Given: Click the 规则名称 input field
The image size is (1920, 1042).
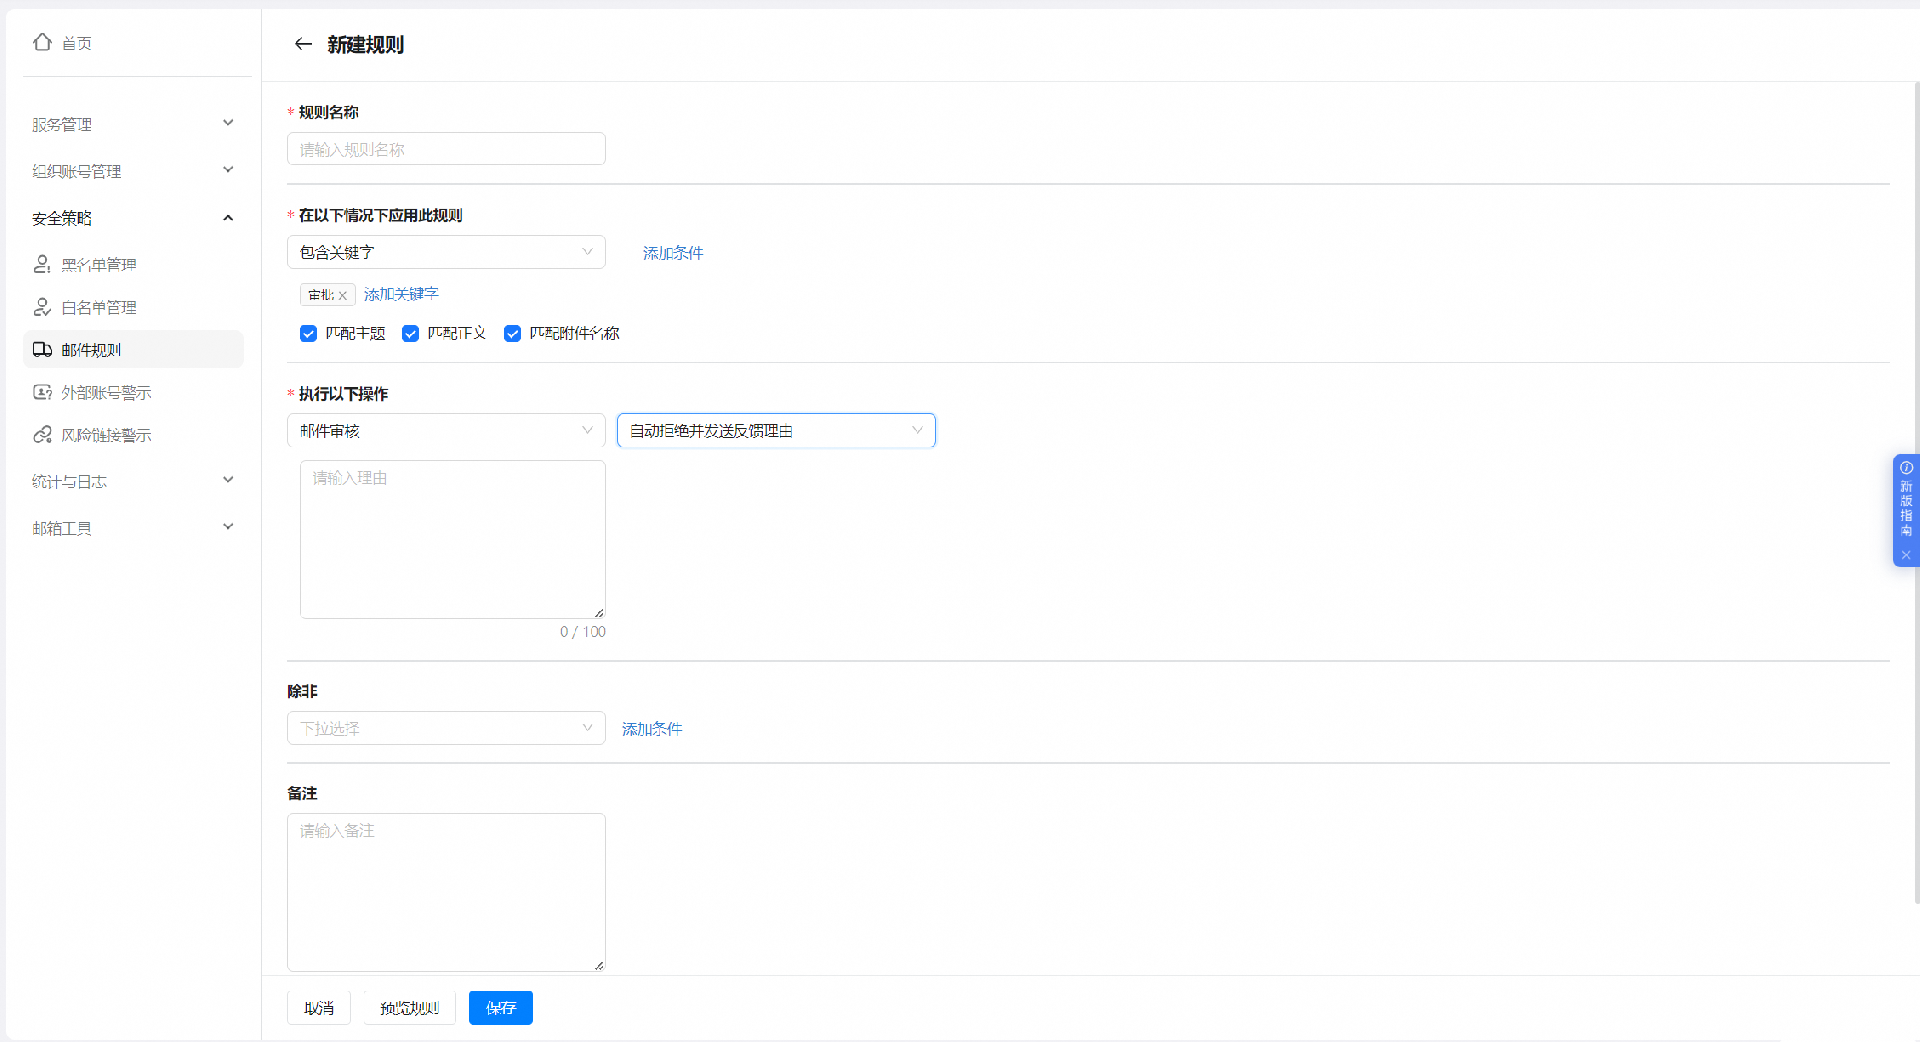Looking at the screenshot, I should (446, 149).
